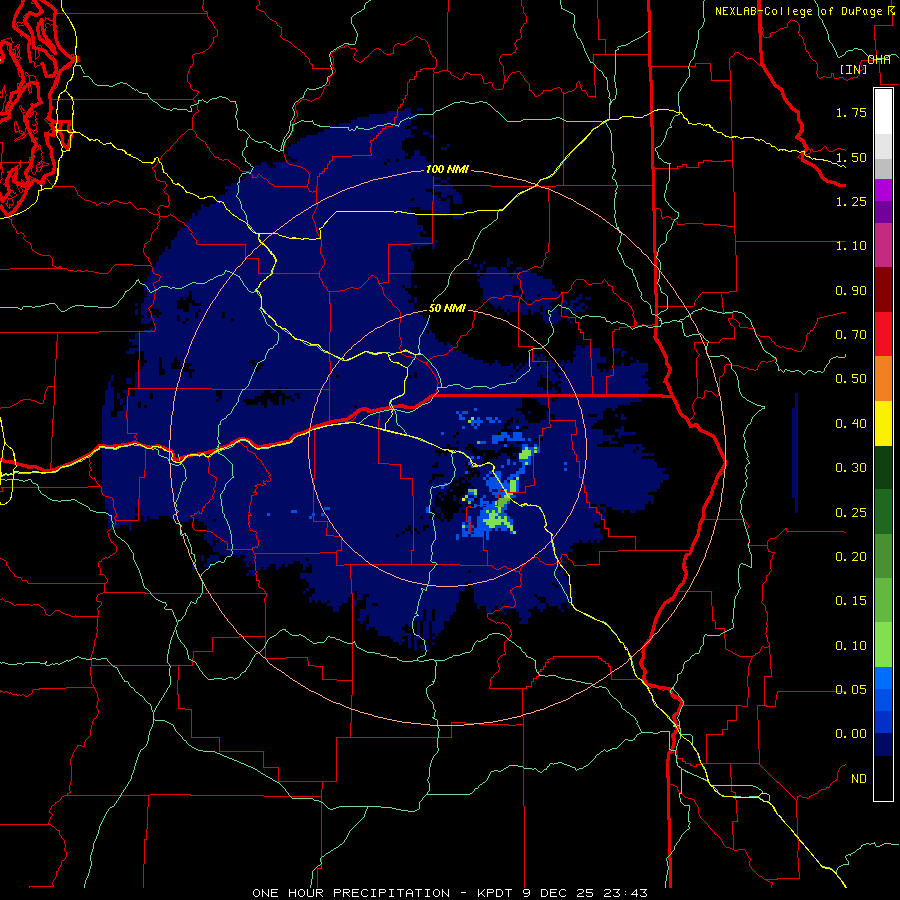Viewport: 900px width, 900px height.
Task: Click the 0.70 legend value
Action: (x=851, y=335)
